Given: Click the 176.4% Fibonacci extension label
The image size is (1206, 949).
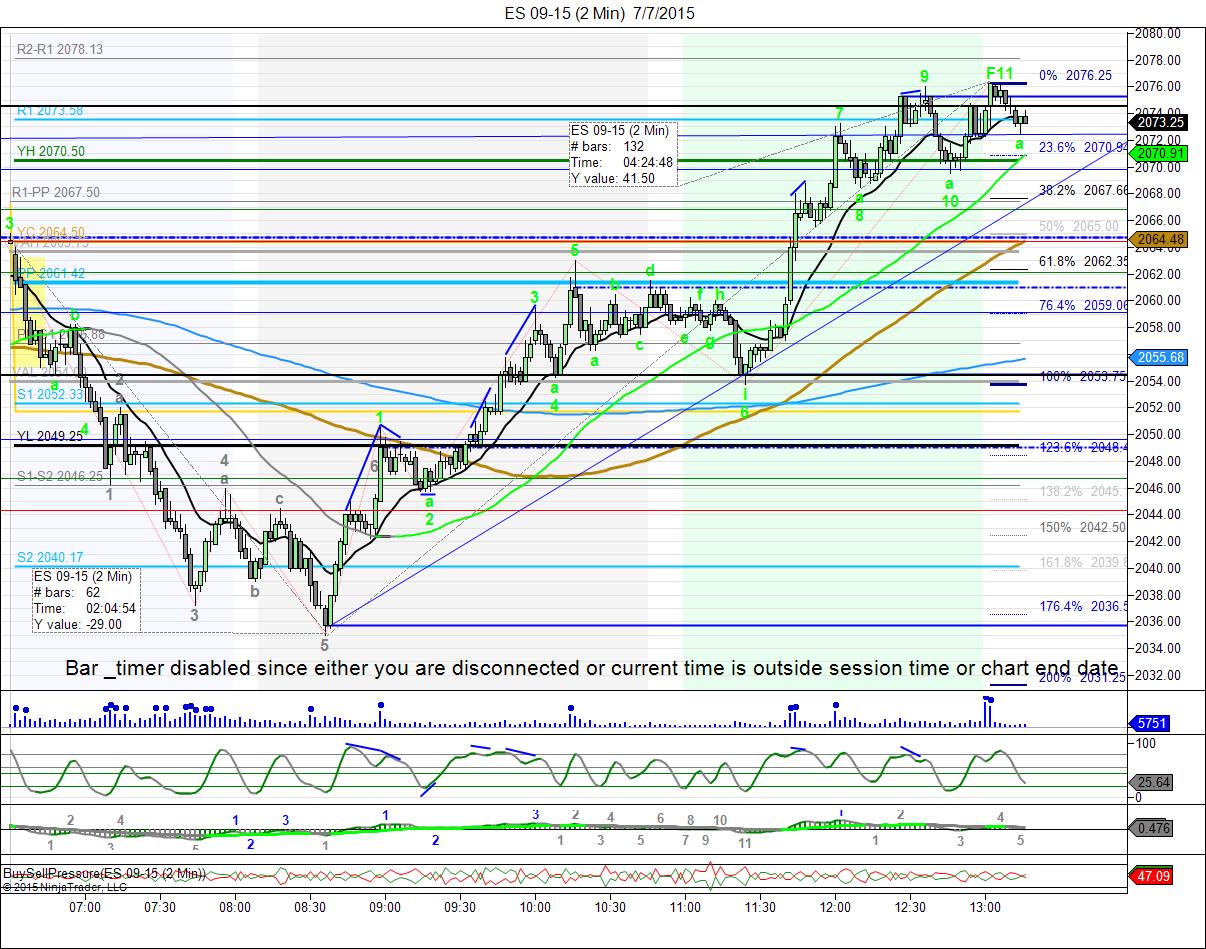Looking at the screenshot, I should point(1083,606).
